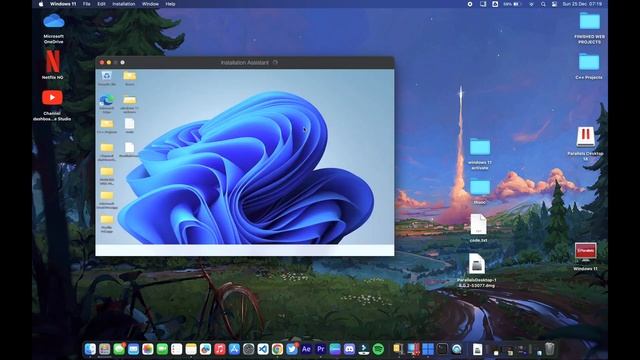Screen dimensions: 640x360
Task: Open Launchpad from the Dock
Action: [x=104, y=349]
